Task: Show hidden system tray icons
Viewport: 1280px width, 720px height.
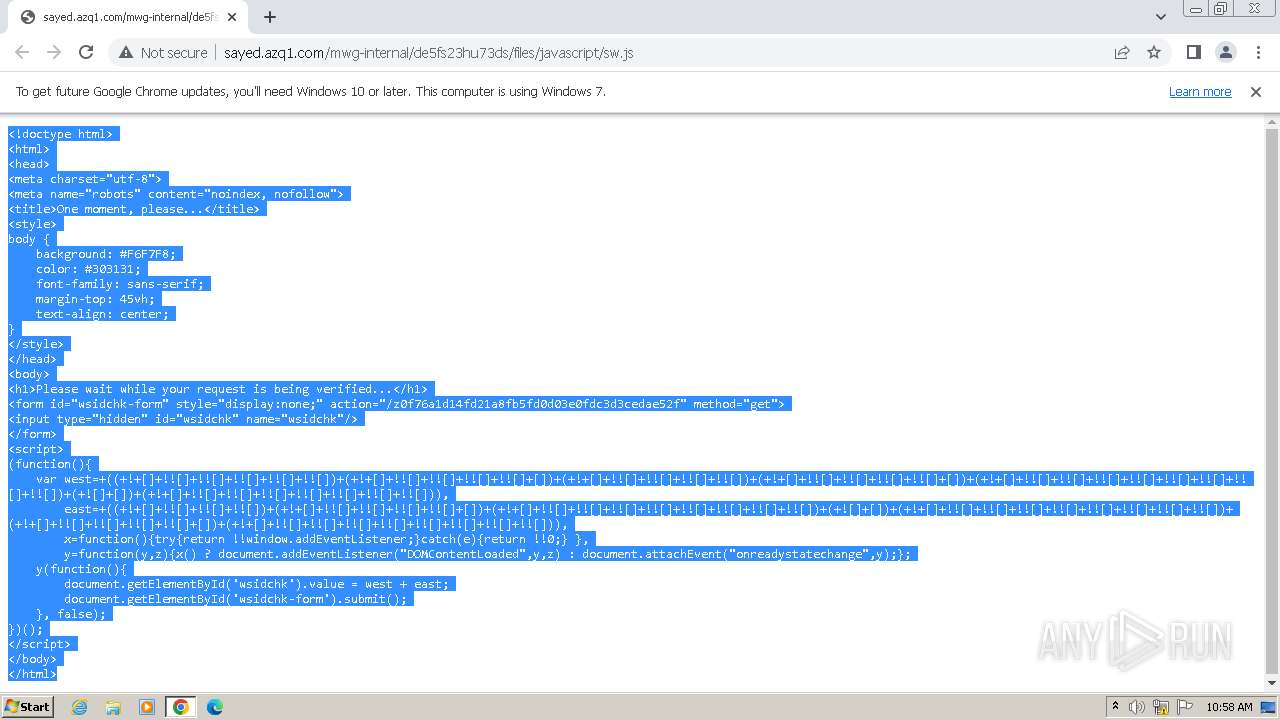Action: [1115, 707]
